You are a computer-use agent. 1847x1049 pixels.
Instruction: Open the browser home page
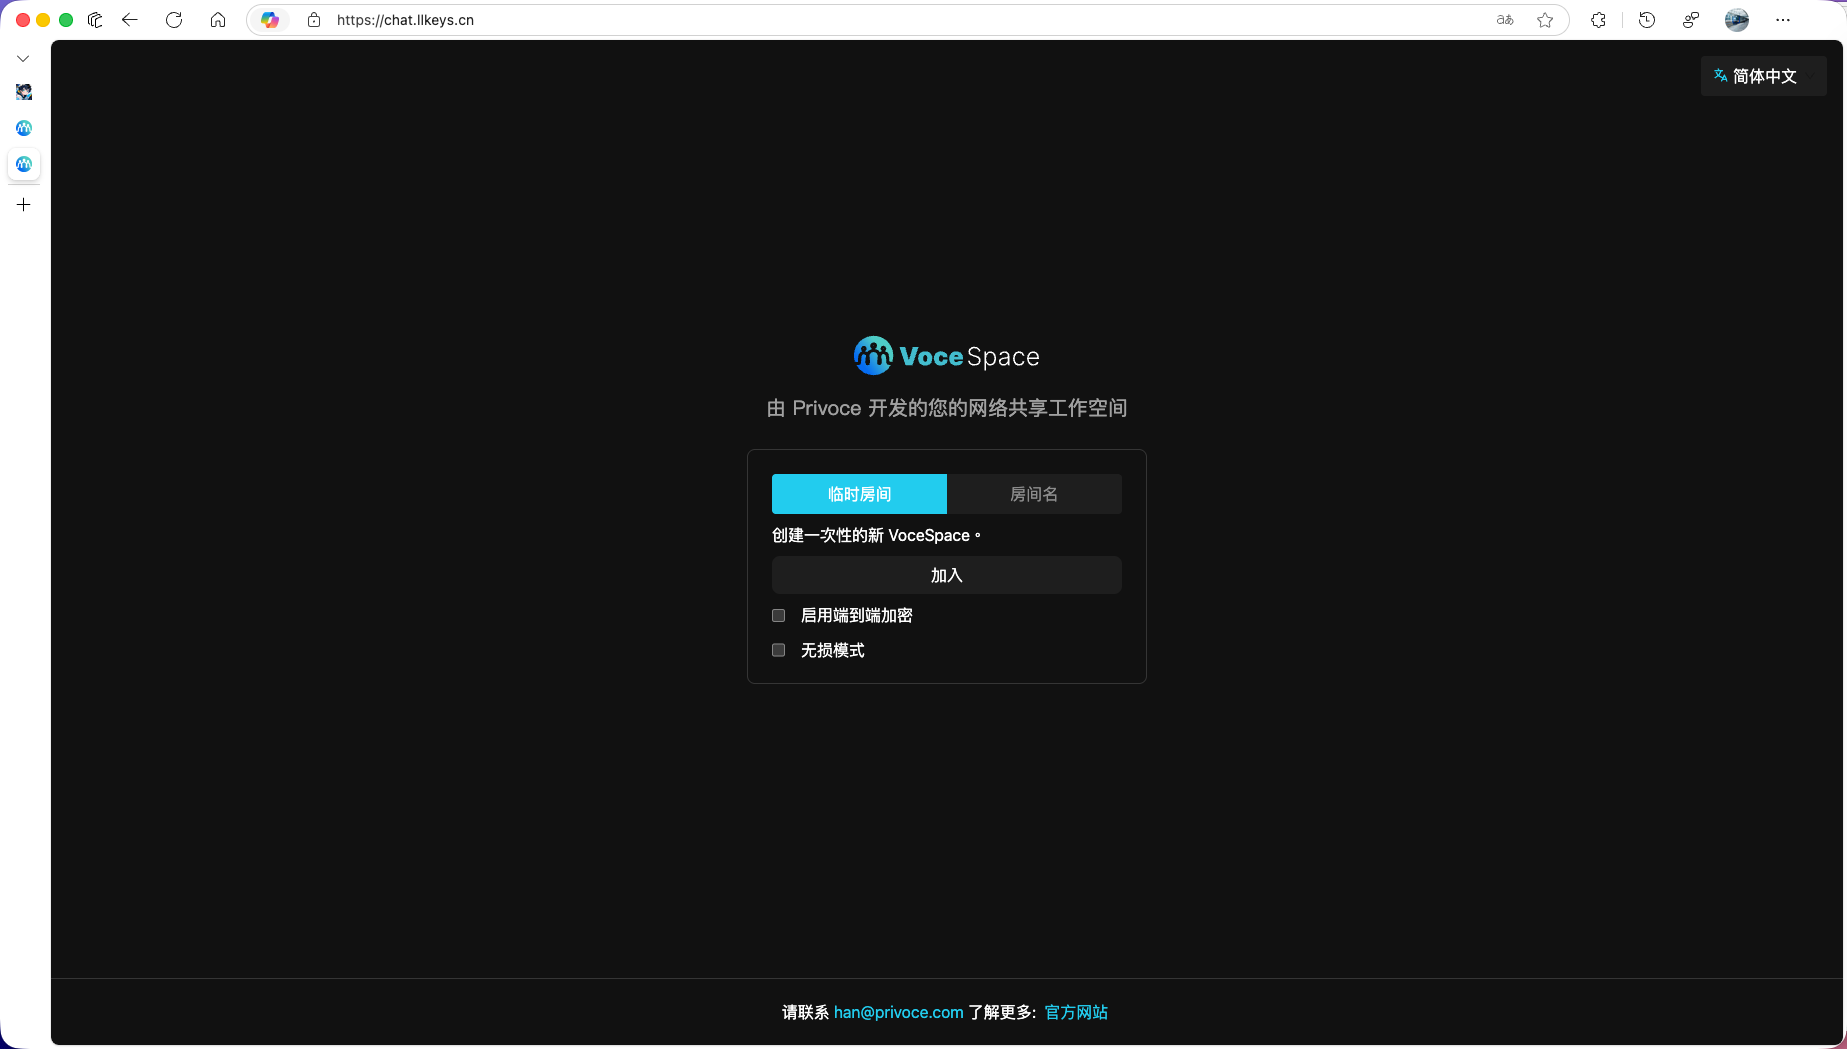coord(218,20)
